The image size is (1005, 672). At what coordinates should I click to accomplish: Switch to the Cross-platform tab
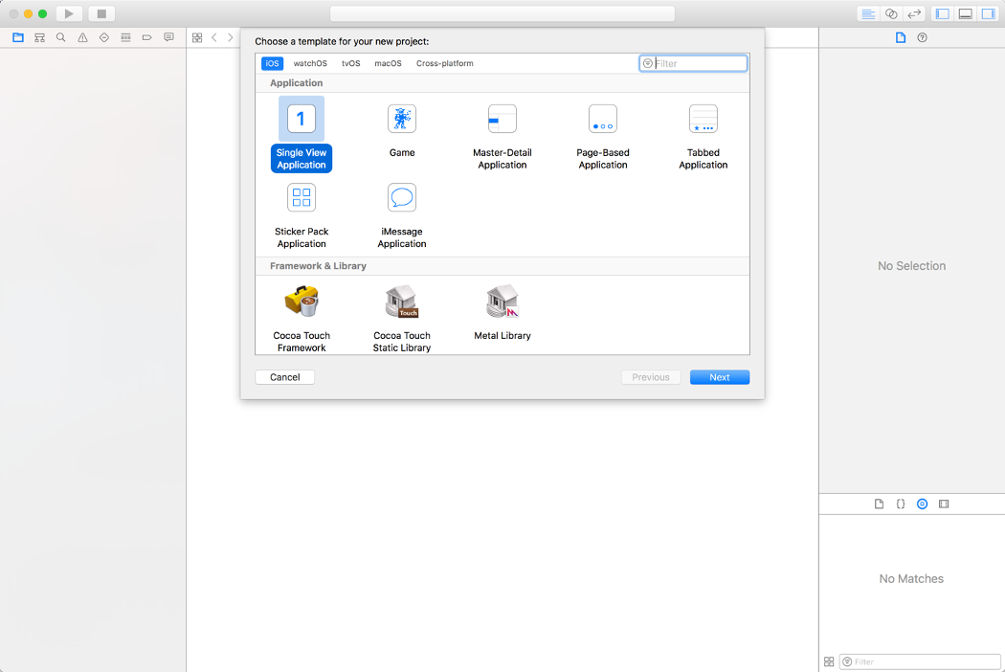click(445, 63)
